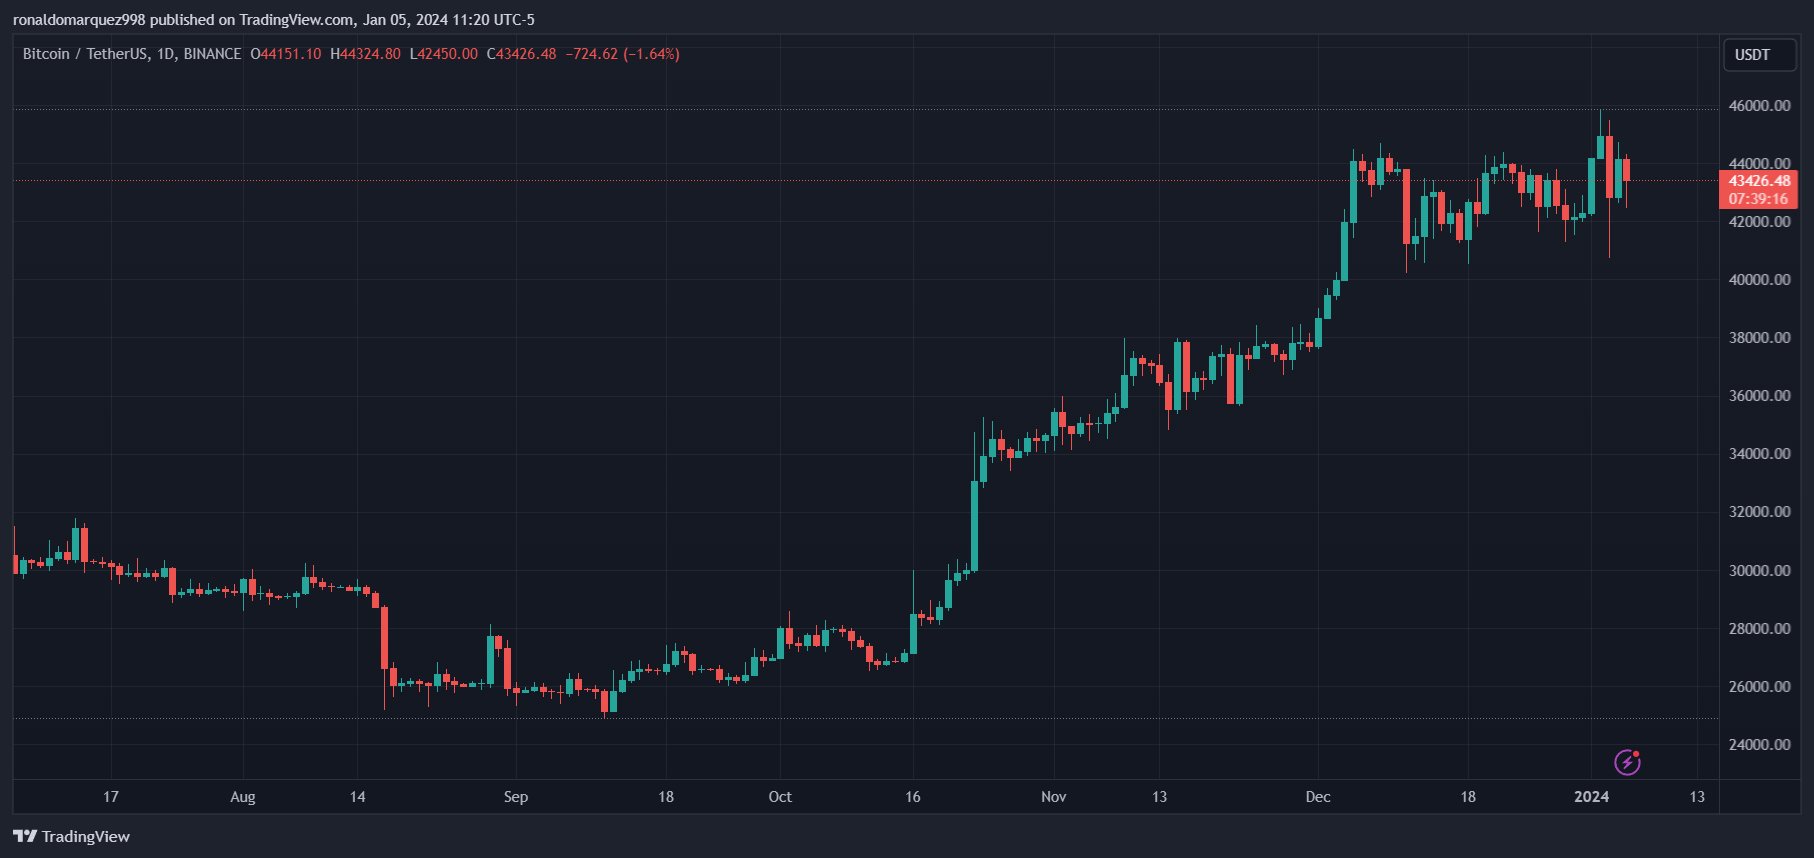Click the close value "C43426.48"
1814x858 pixels.
[522, 54]
